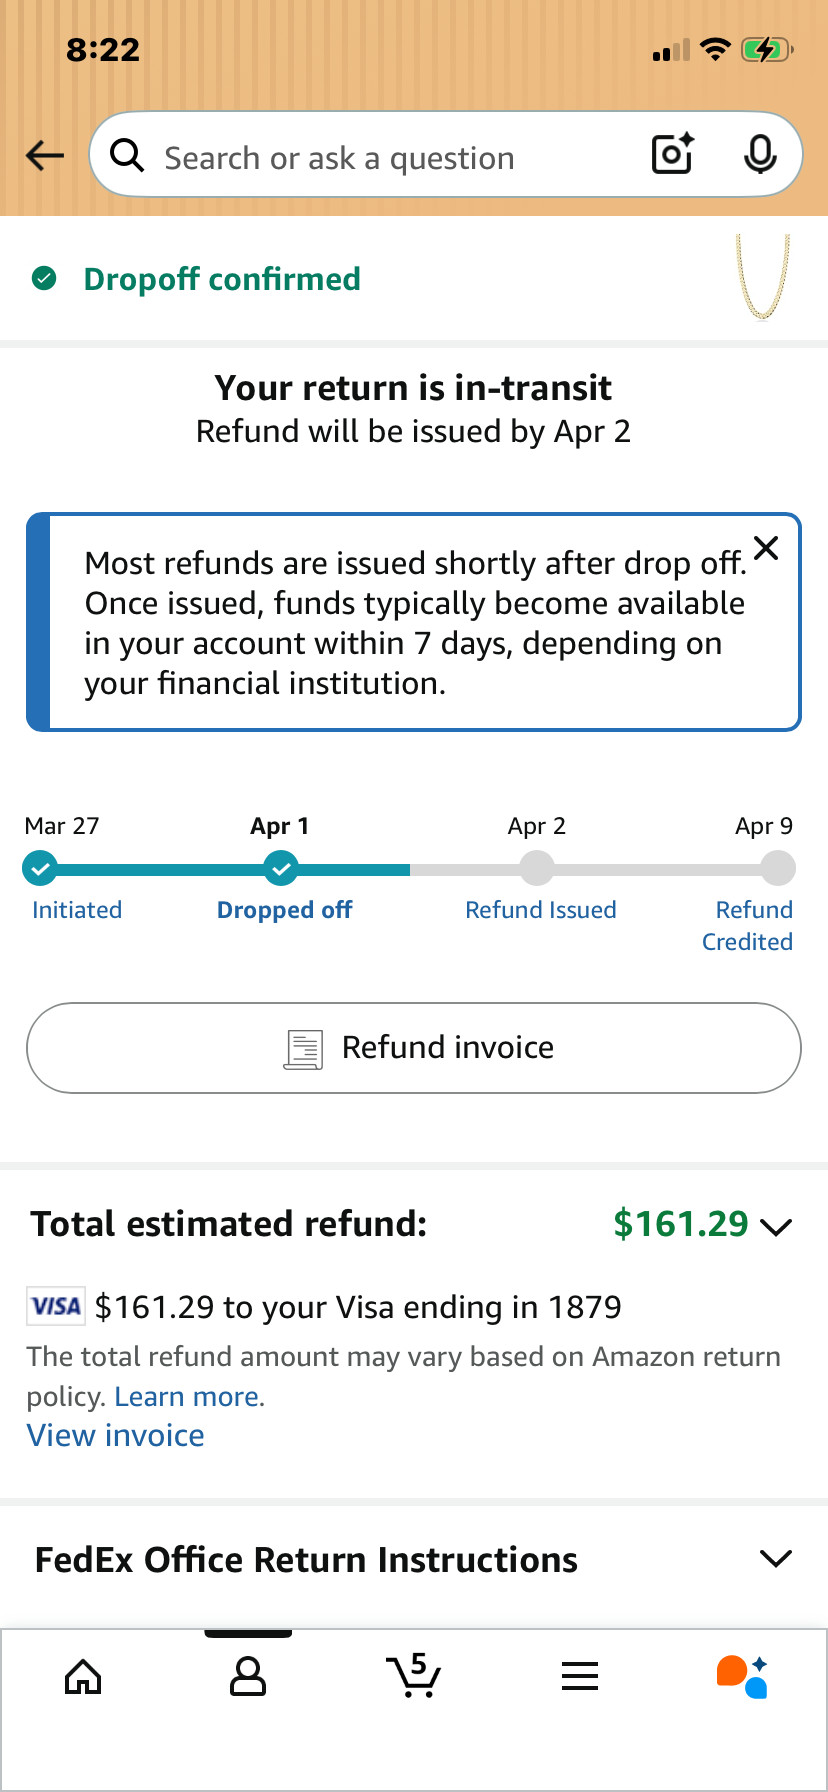828x1792 pixels.
Task: Tap the microphone voice search icon
Action: tap(760, 154)
